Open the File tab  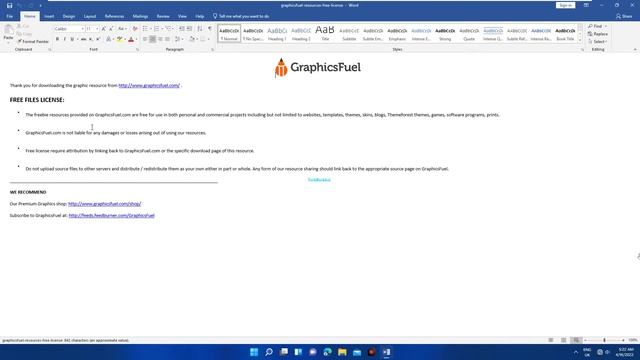pos(9,16)
